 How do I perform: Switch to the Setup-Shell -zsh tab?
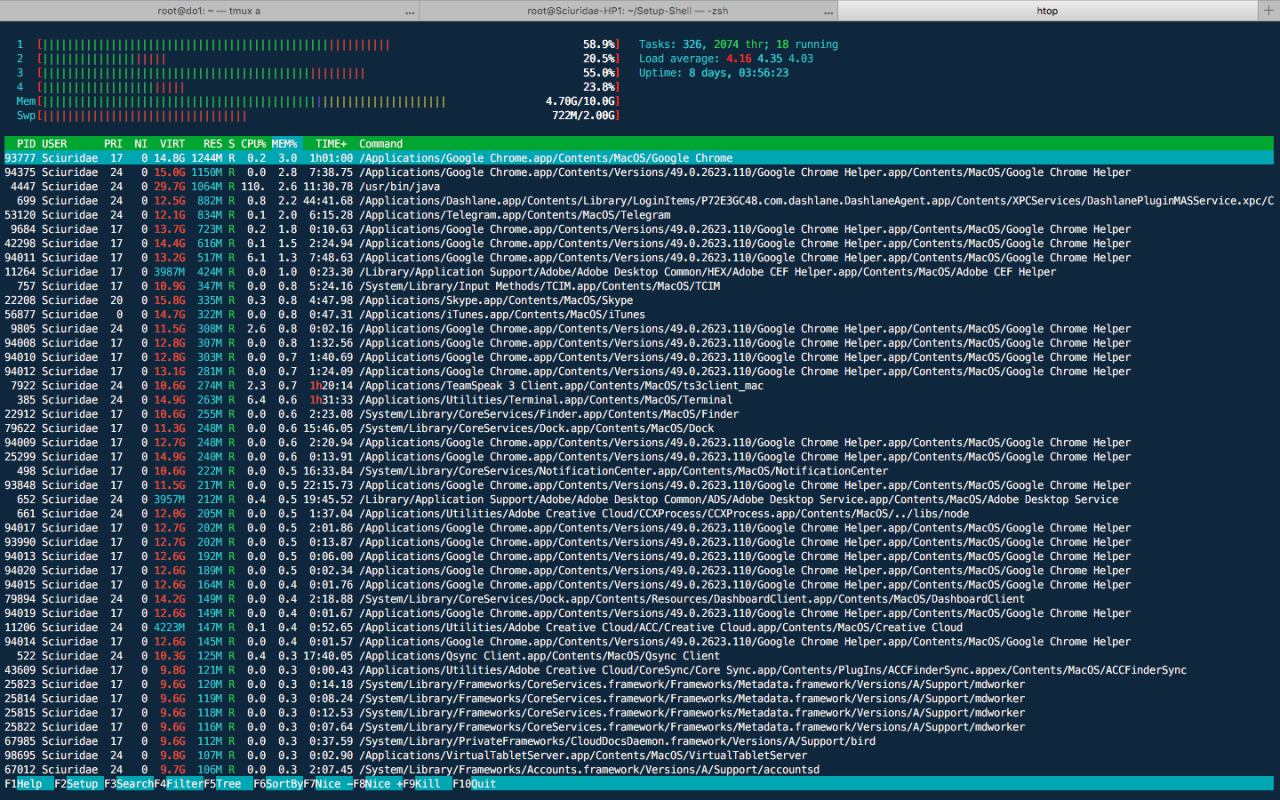pos(629,10)
